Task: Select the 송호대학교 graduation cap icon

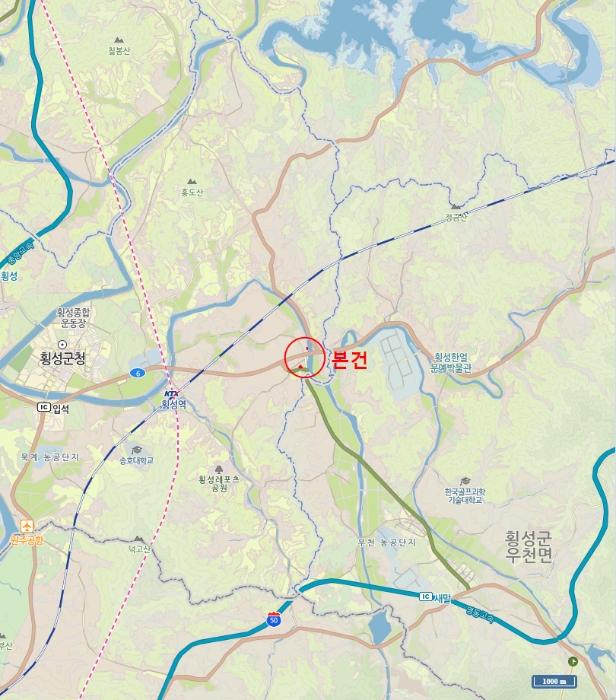Action: [x=137, y=450]
